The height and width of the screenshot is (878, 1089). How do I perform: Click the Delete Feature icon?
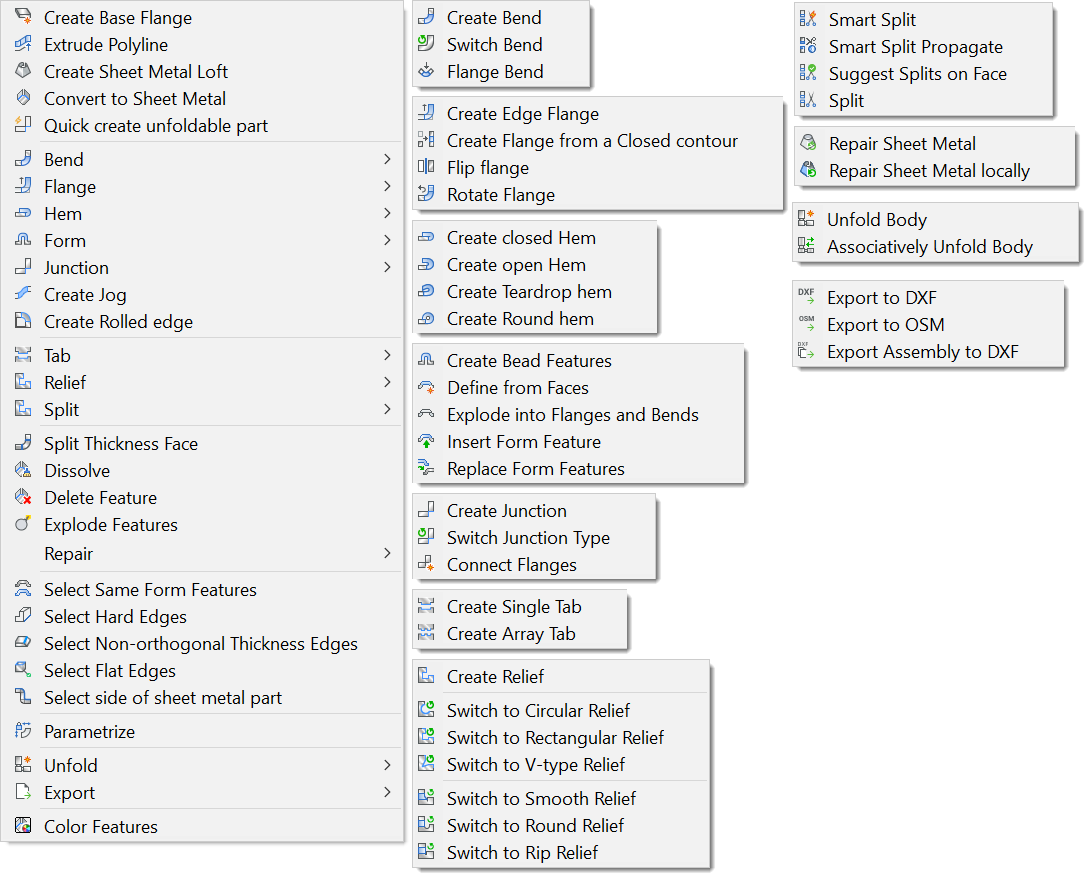(24, 498)
